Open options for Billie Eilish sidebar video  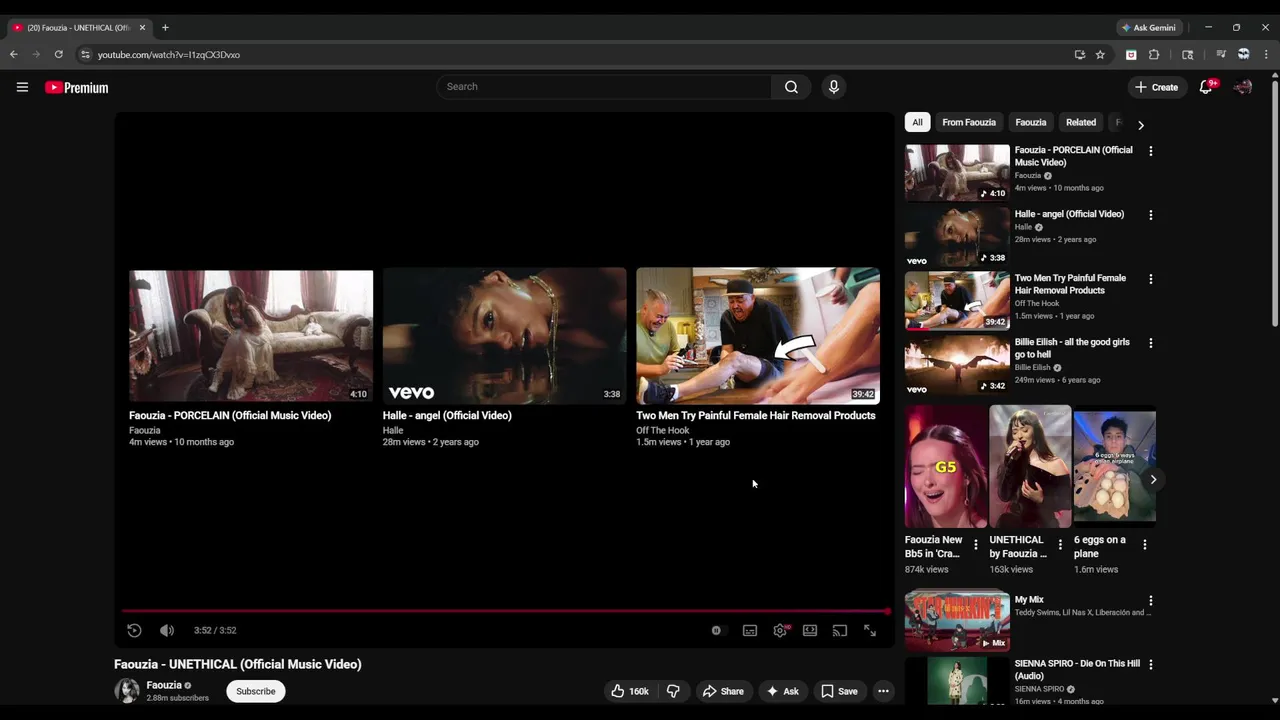pos(1150,343)
